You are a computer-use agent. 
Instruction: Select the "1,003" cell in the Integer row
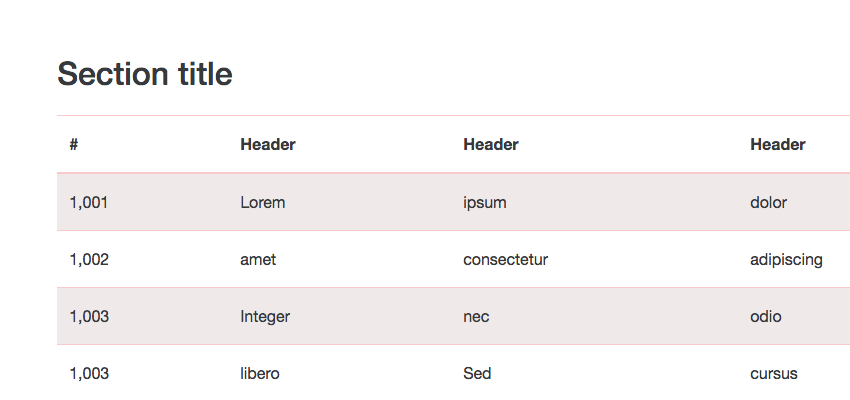pyautogui.click(x=89, y=316)
